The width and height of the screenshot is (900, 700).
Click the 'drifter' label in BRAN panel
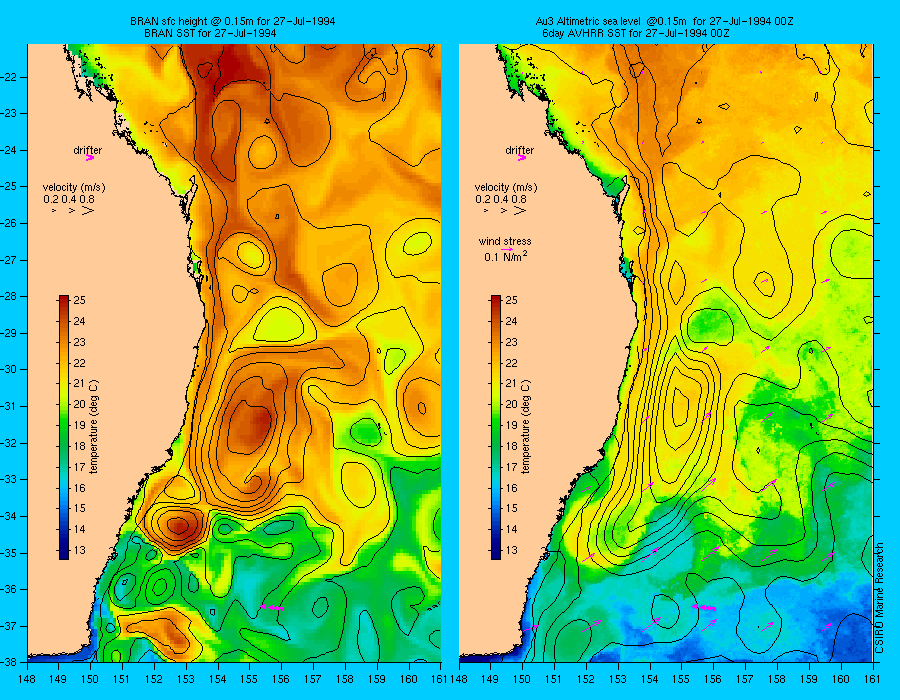88,150
